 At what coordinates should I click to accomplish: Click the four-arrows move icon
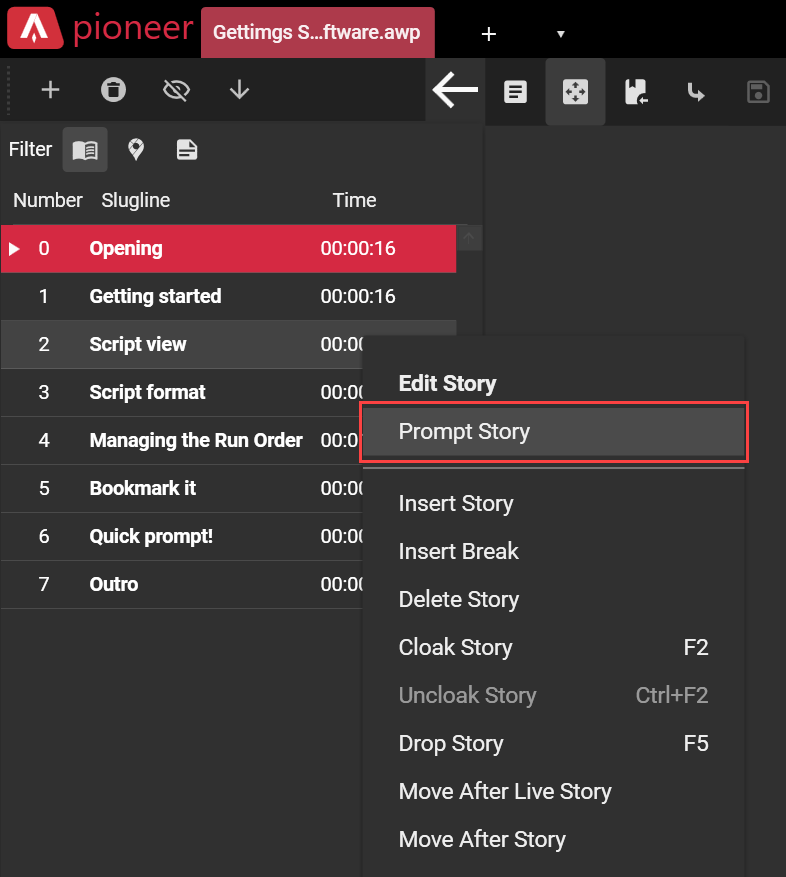(575, 92)
